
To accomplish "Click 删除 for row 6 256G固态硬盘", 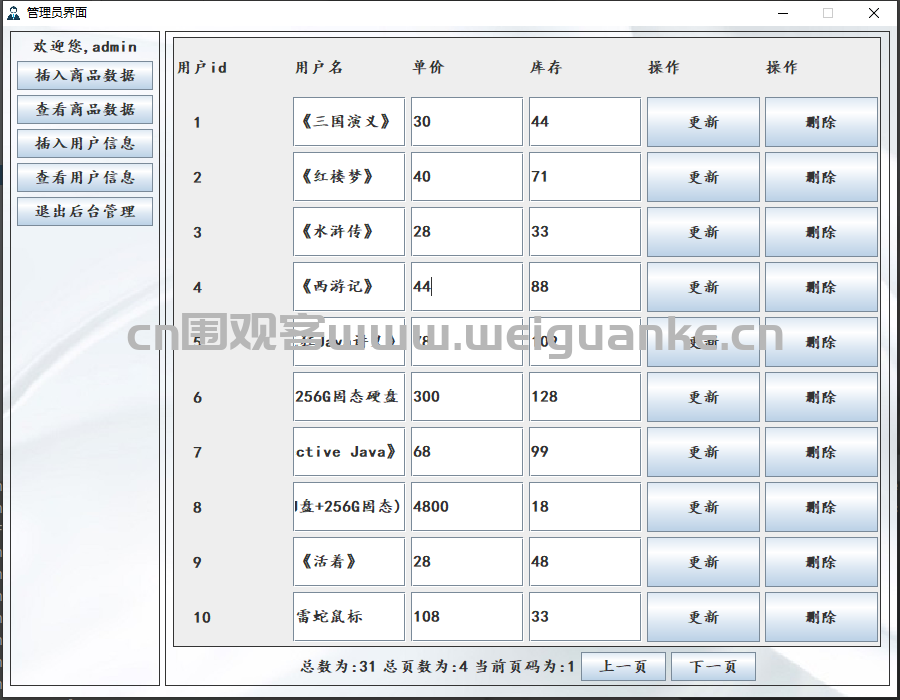I will click(x=821, y=397).
